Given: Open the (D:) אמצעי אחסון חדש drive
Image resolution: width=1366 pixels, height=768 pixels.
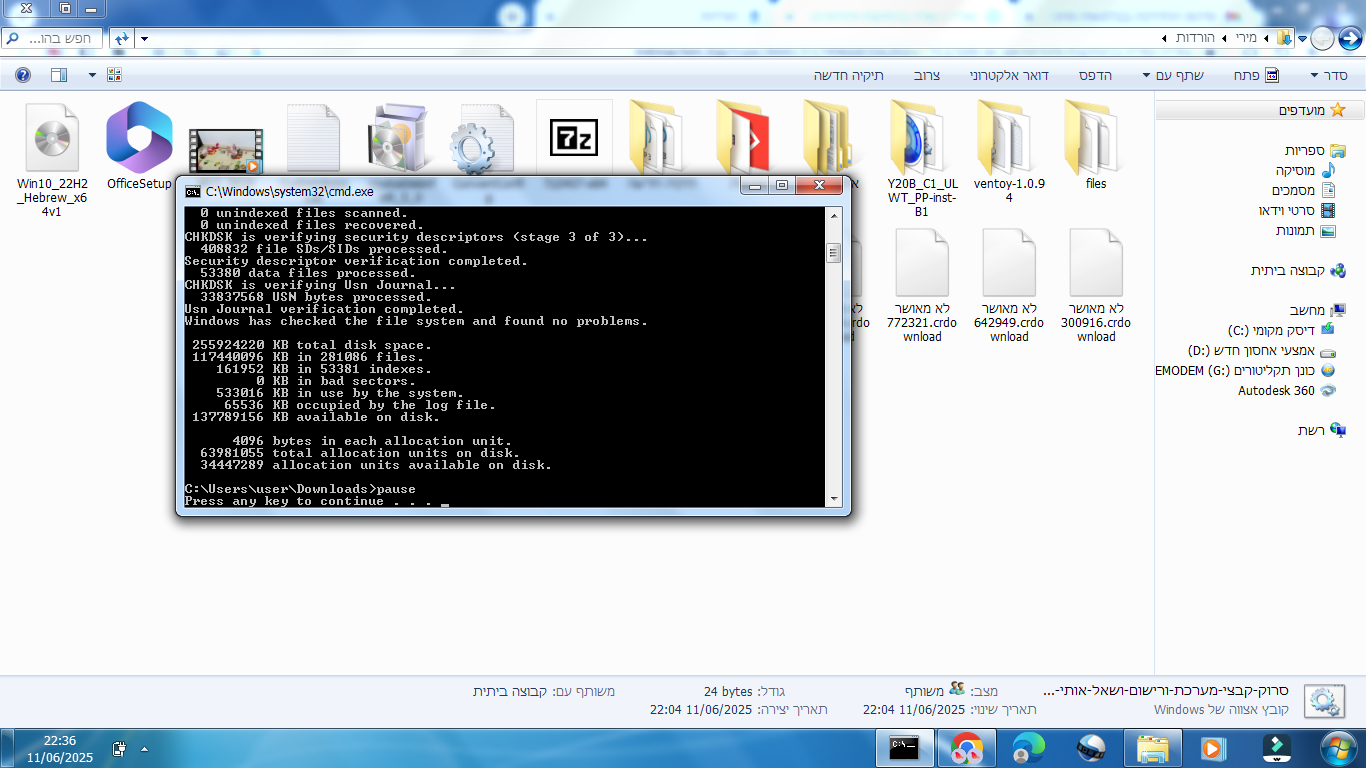Looking at the screenshot, I should click(x=1261, y=351).
